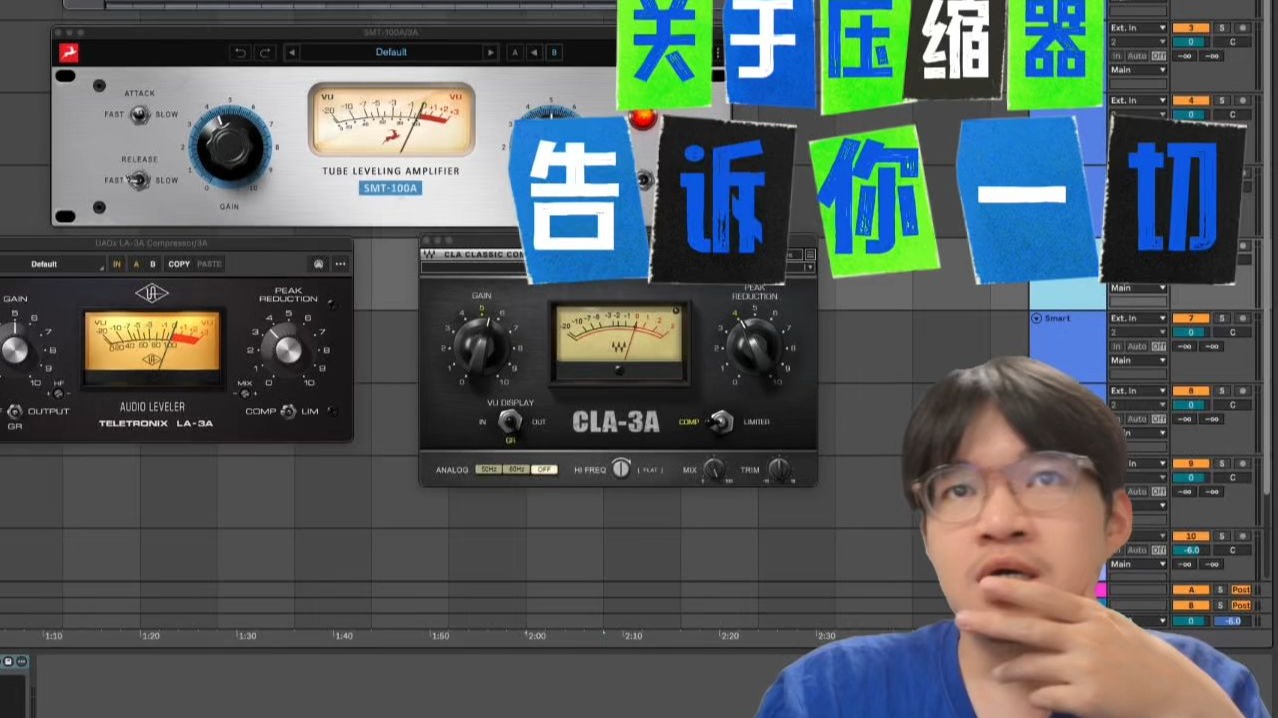Solo track 10 with S button
Image resolution: width=1278 pixels, height=718 pixels.
(x=1221, y=536)
